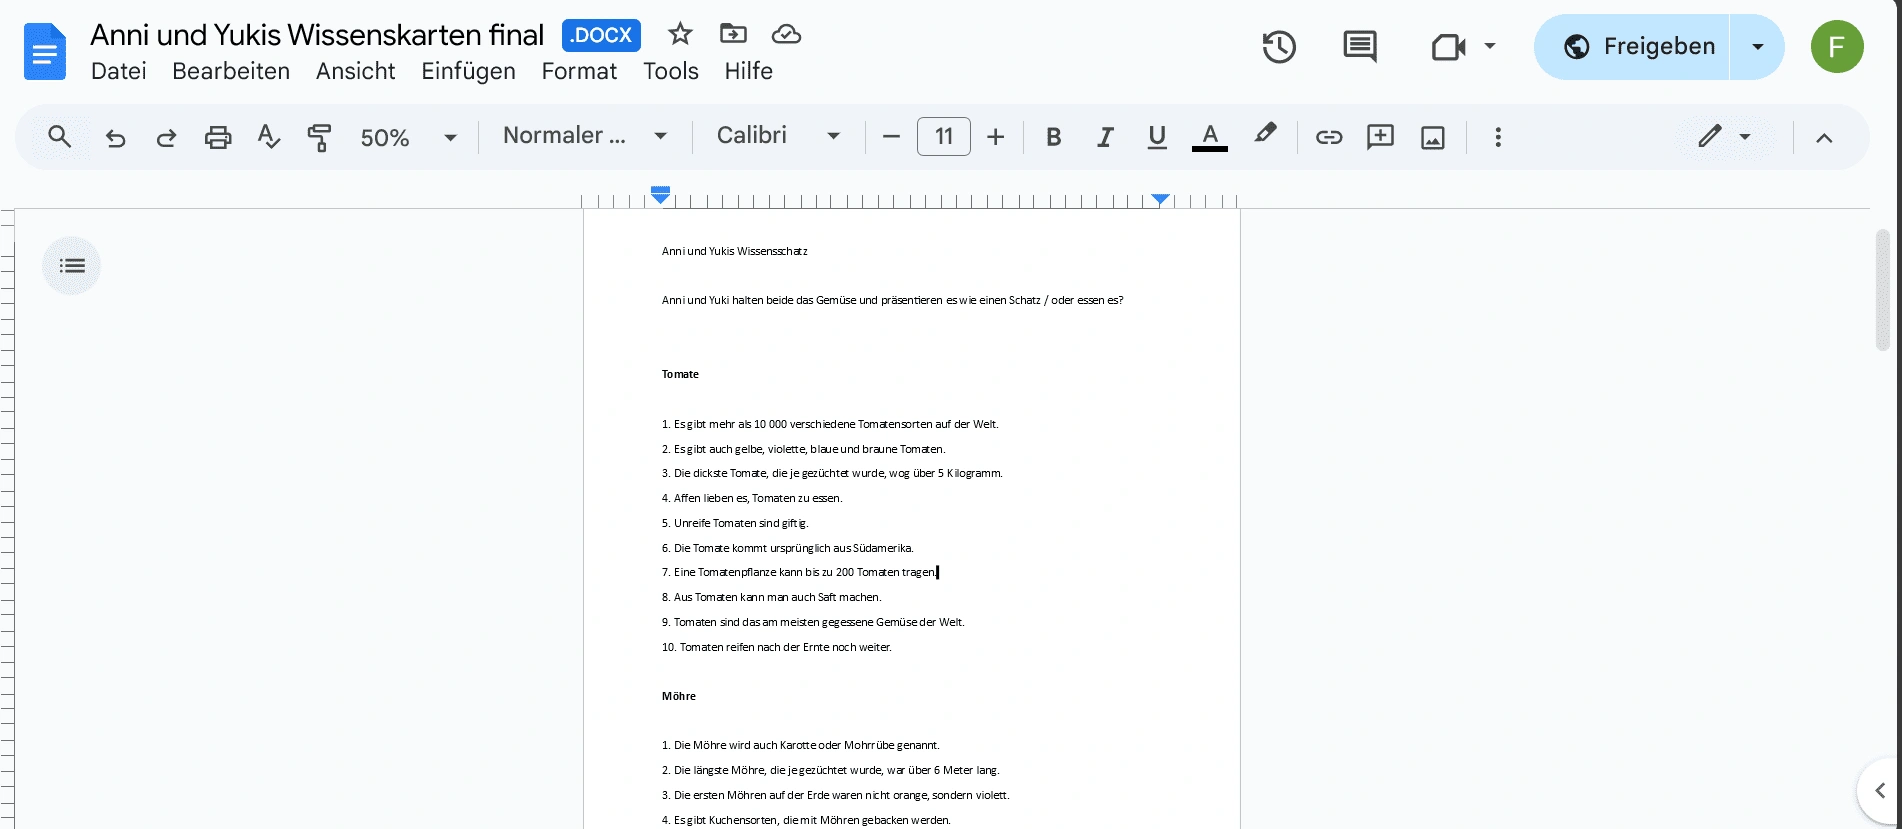Open the text color picker
1902x829 pixels.
pyautogui.click(x=1209, y=137)
